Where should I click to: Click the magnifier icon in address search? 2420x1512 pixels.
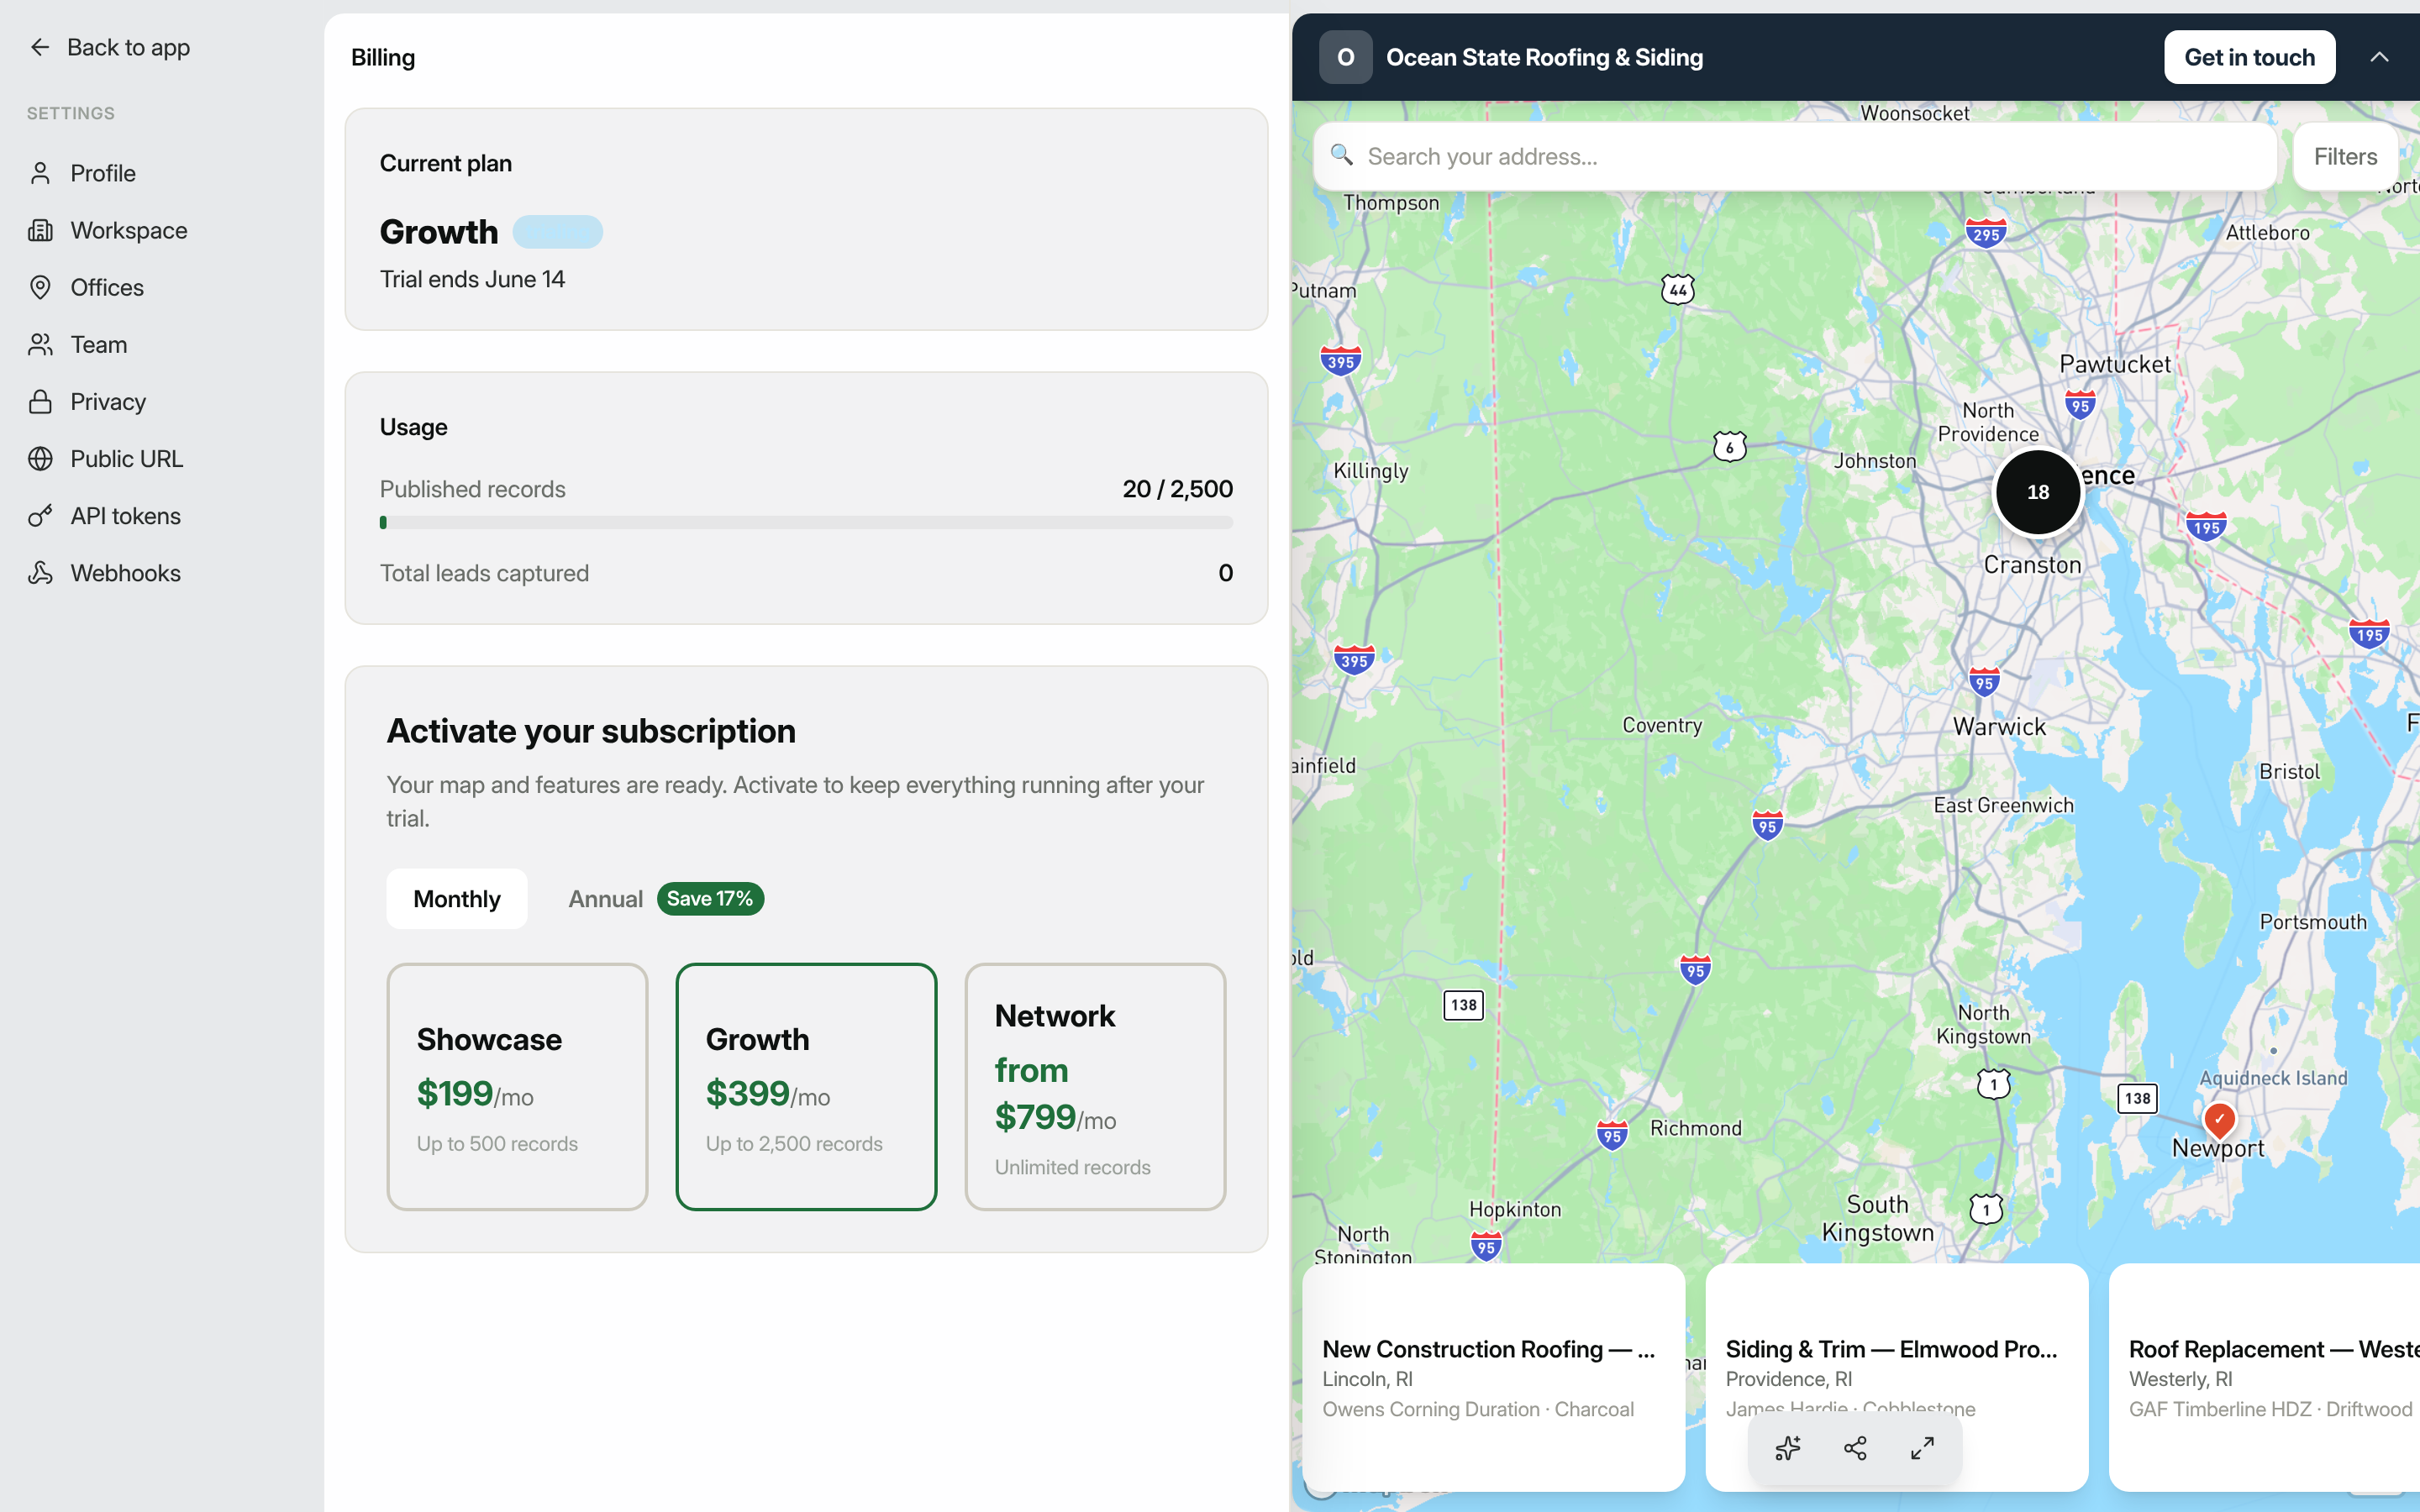pyautogui.click(x=1342, y=155)
